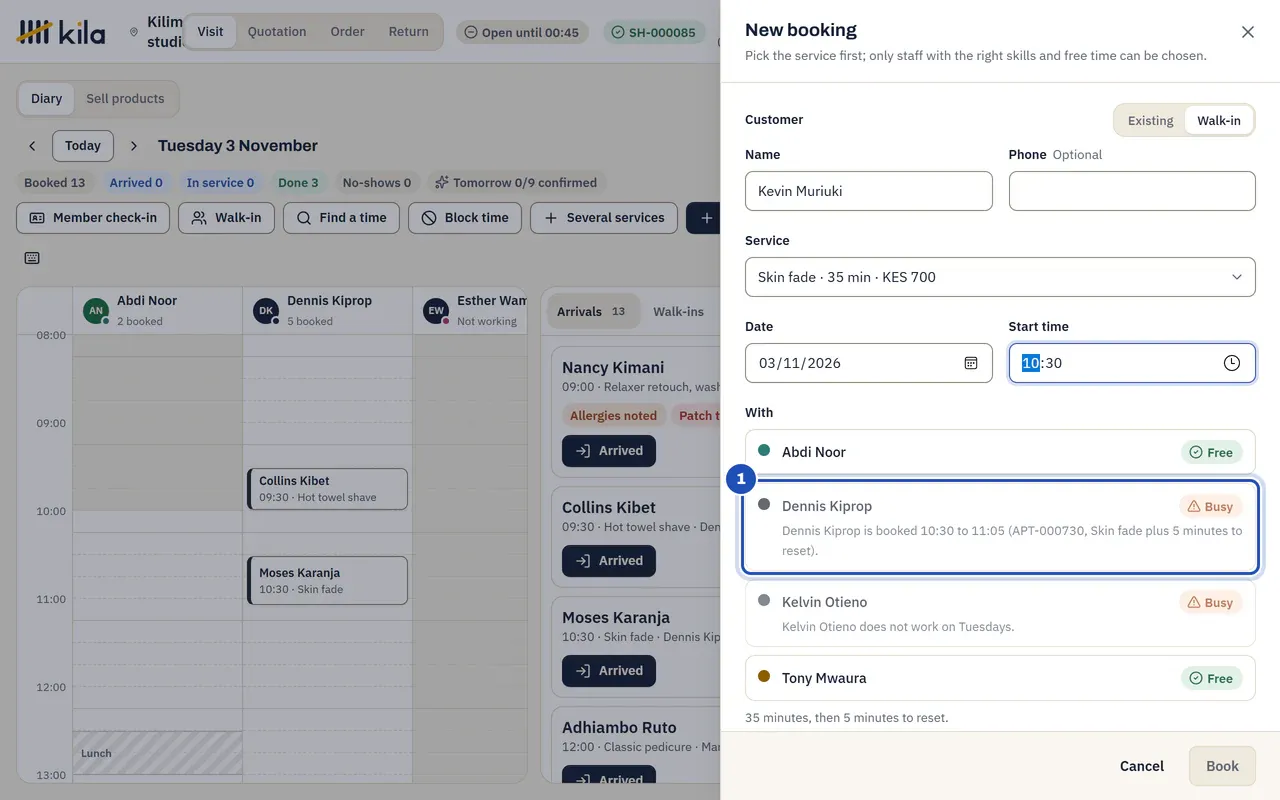The width and height of the screenshot is (1280, 800).
Task: Open Moses Karanja Skin fade appointment block
Action: tap(328, 581)
